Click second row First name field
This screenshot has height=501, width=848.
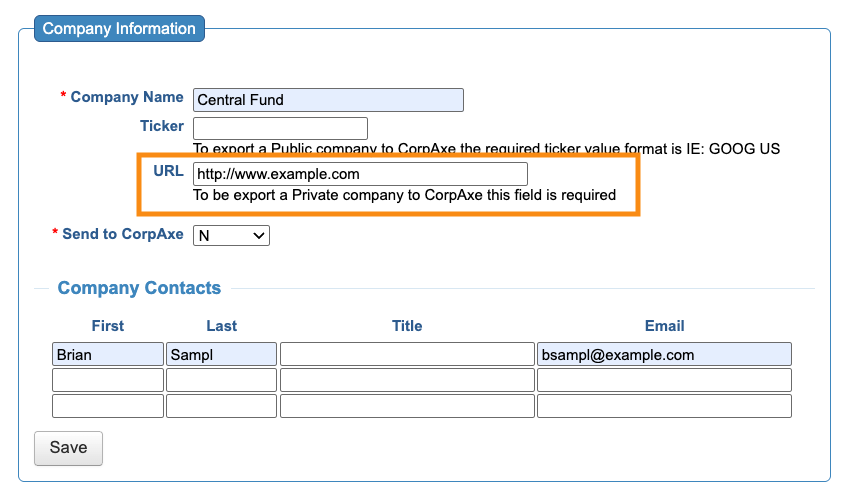[x=107, y=380]
